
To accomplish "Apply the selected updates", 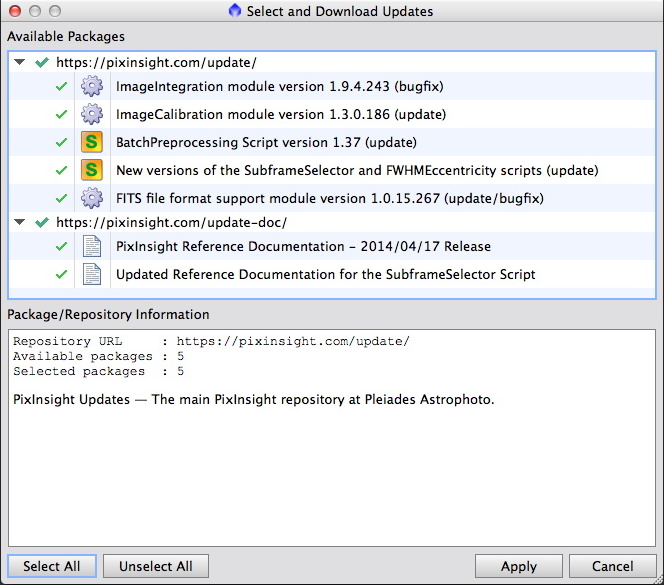I will click(519, 566).
